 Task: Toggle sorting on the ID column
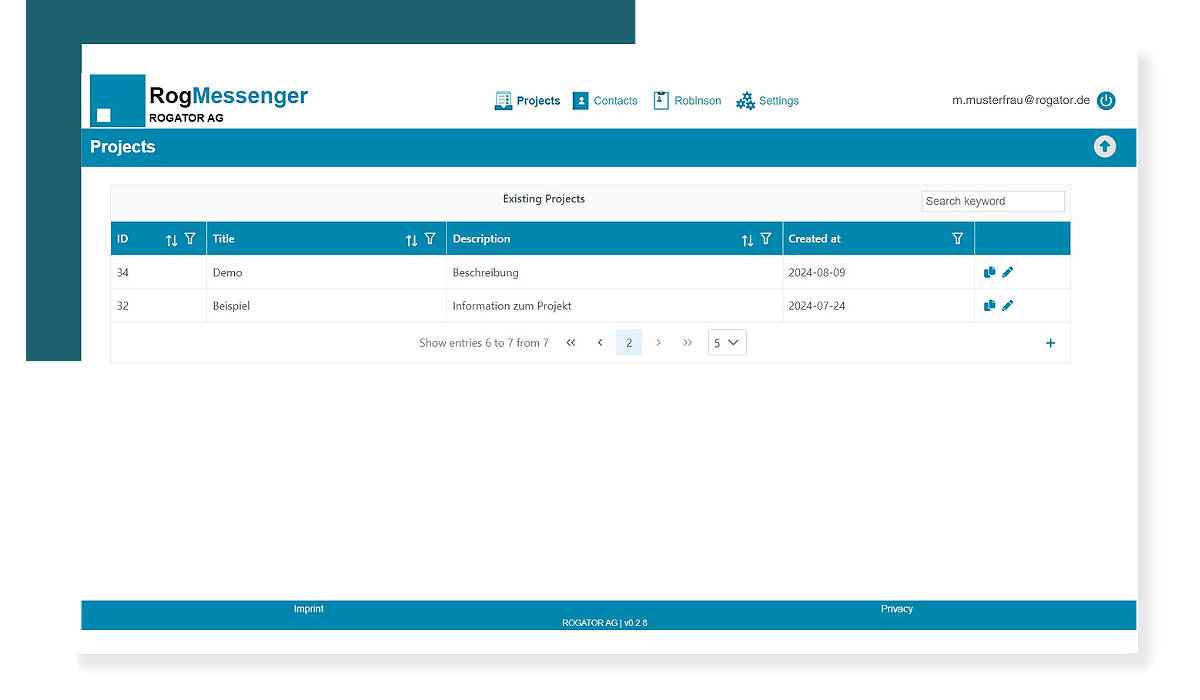pyautogui.click(x=173, y=238)
